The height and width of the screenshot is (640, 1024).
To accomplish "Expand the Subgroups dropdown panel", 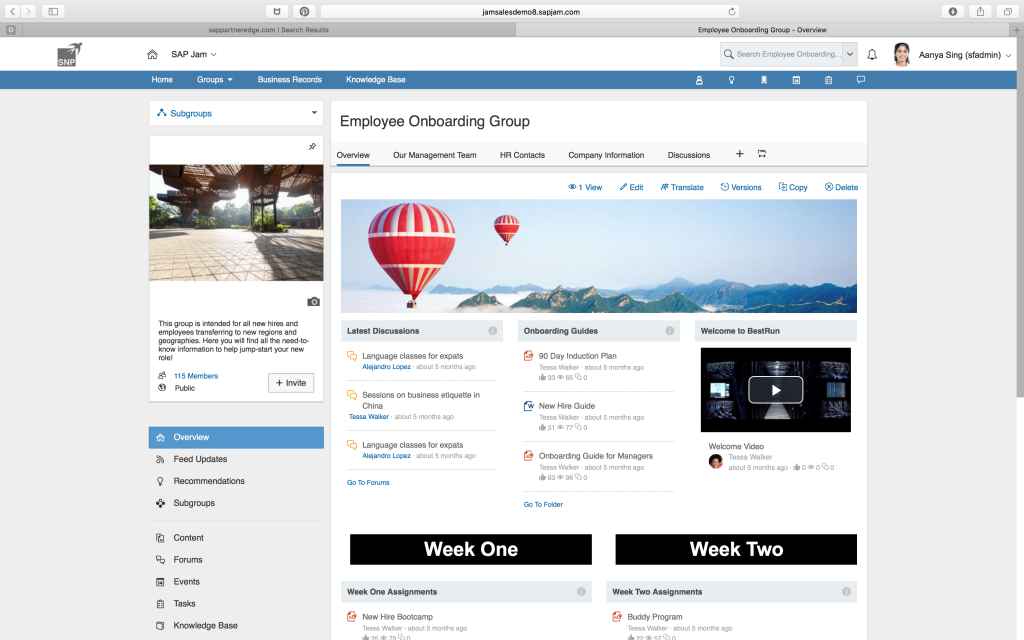I will (236, 113).
